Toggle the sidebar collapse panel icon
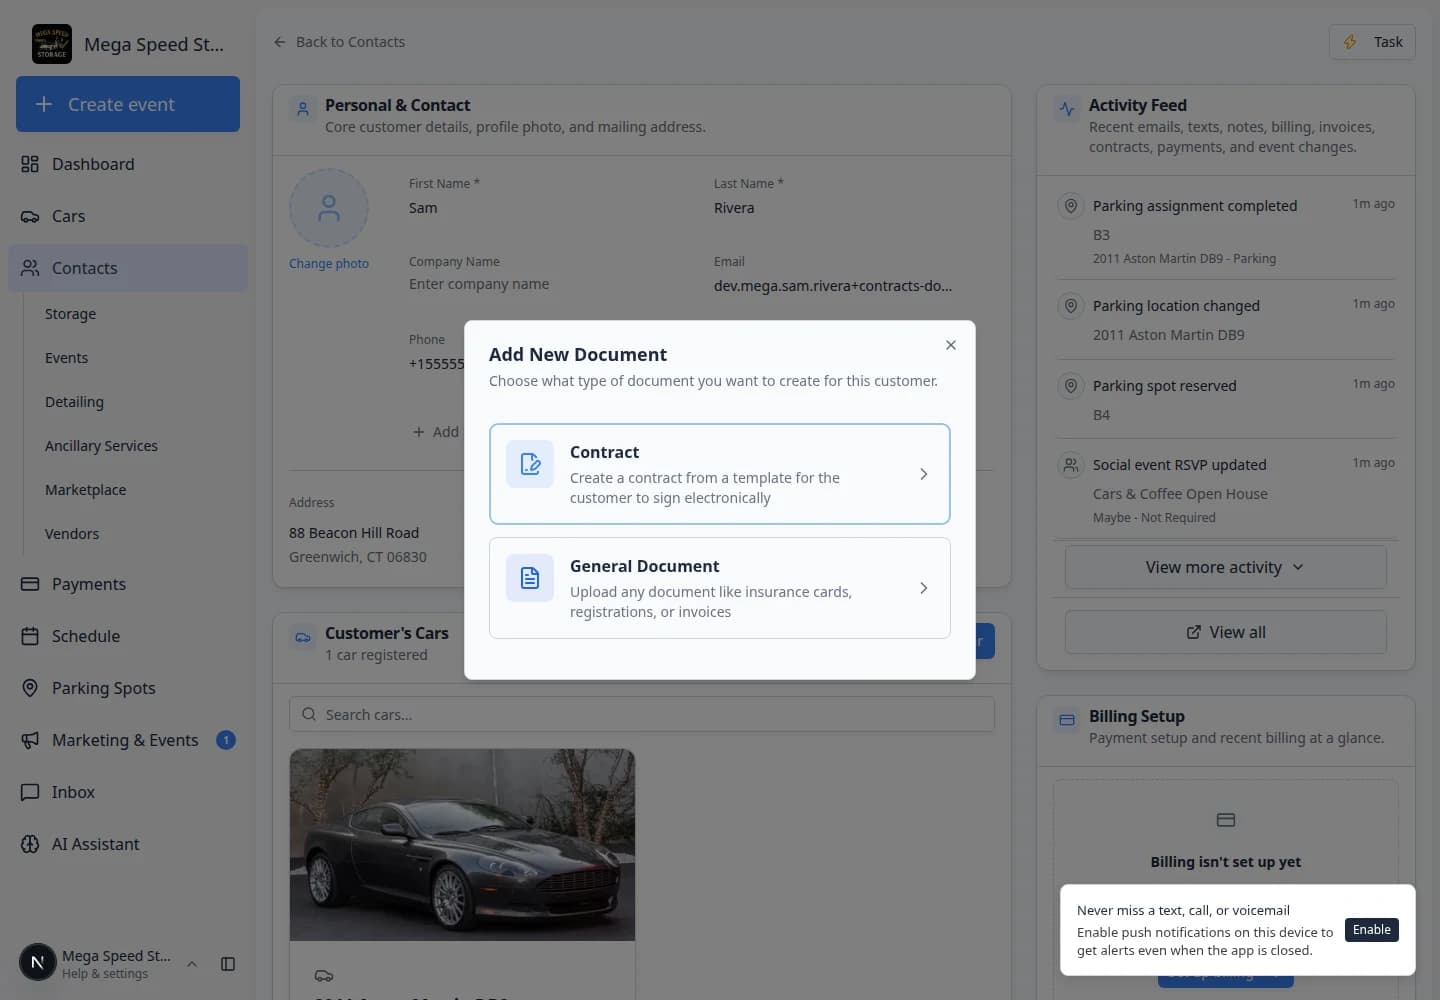The image size is (1440, 1000). point(228,964)
